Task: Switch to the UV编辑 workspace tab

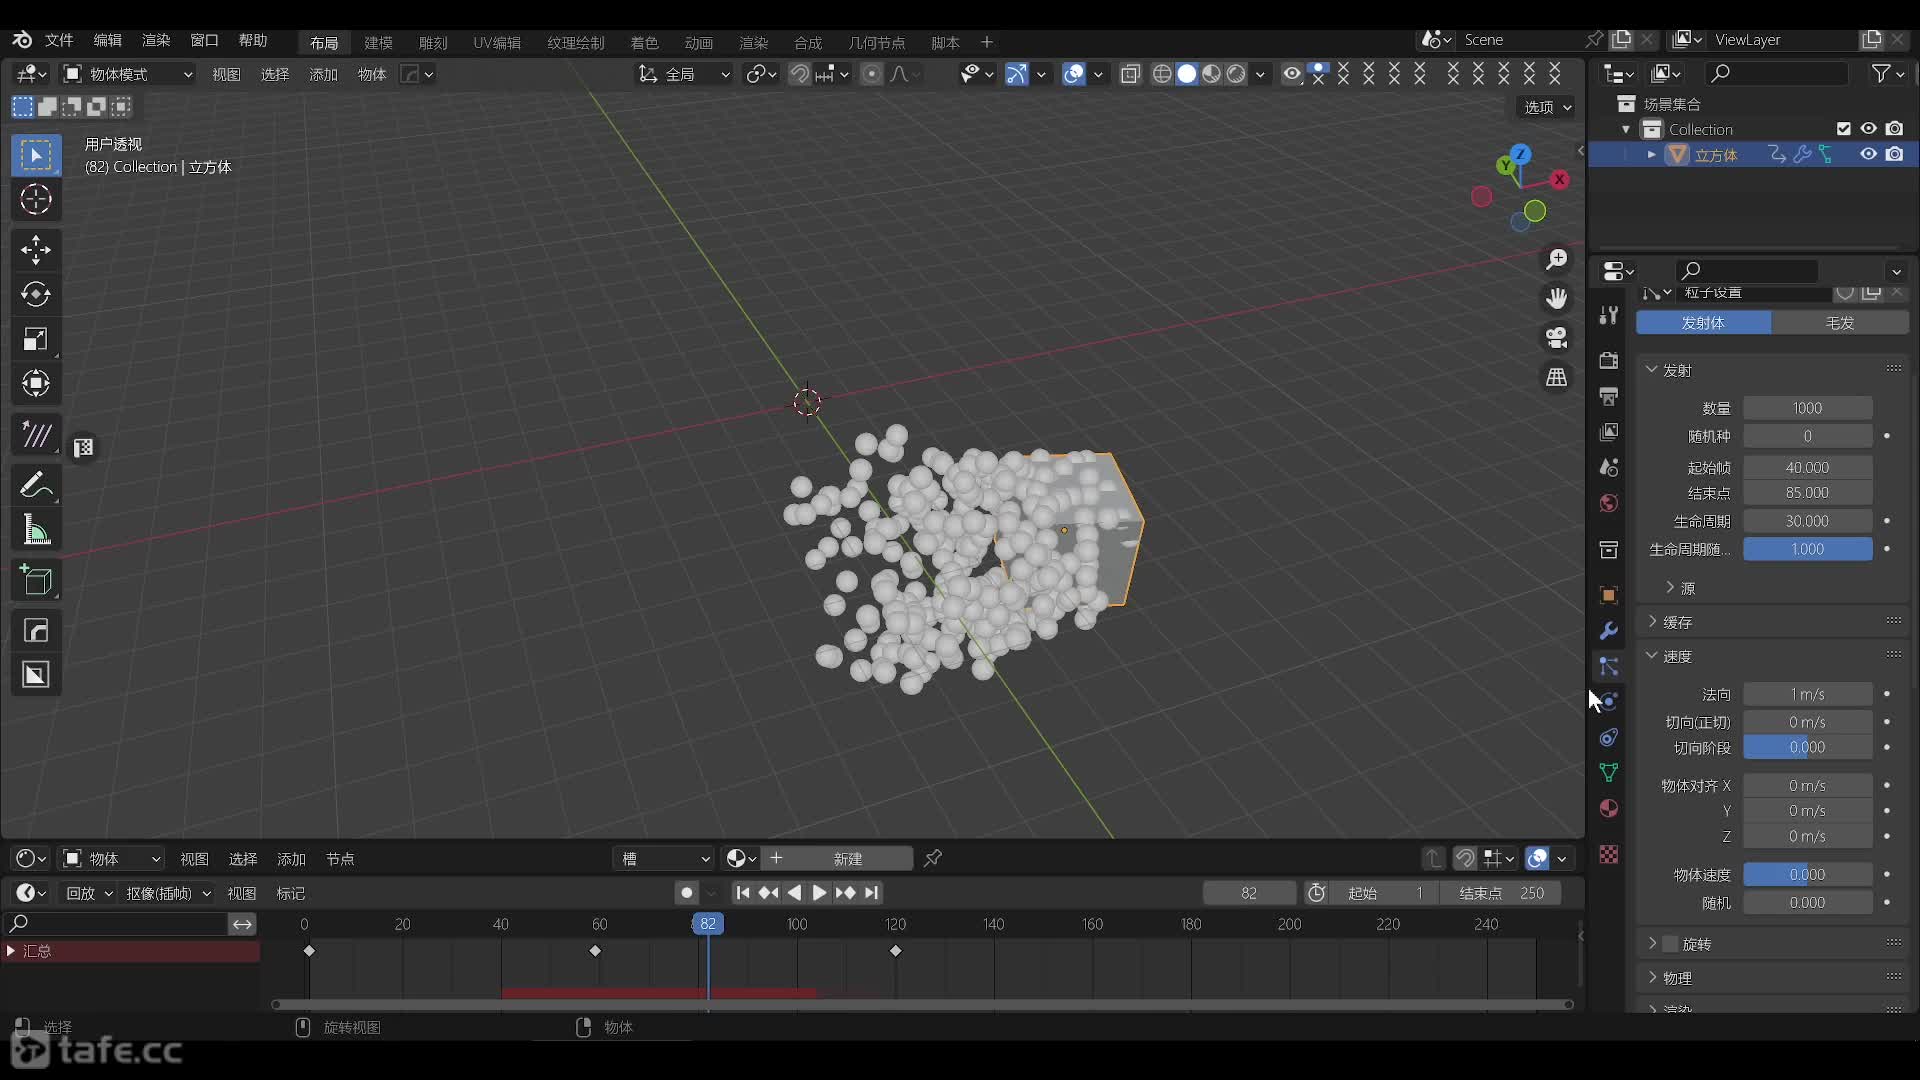Action: tap(497, 42)
